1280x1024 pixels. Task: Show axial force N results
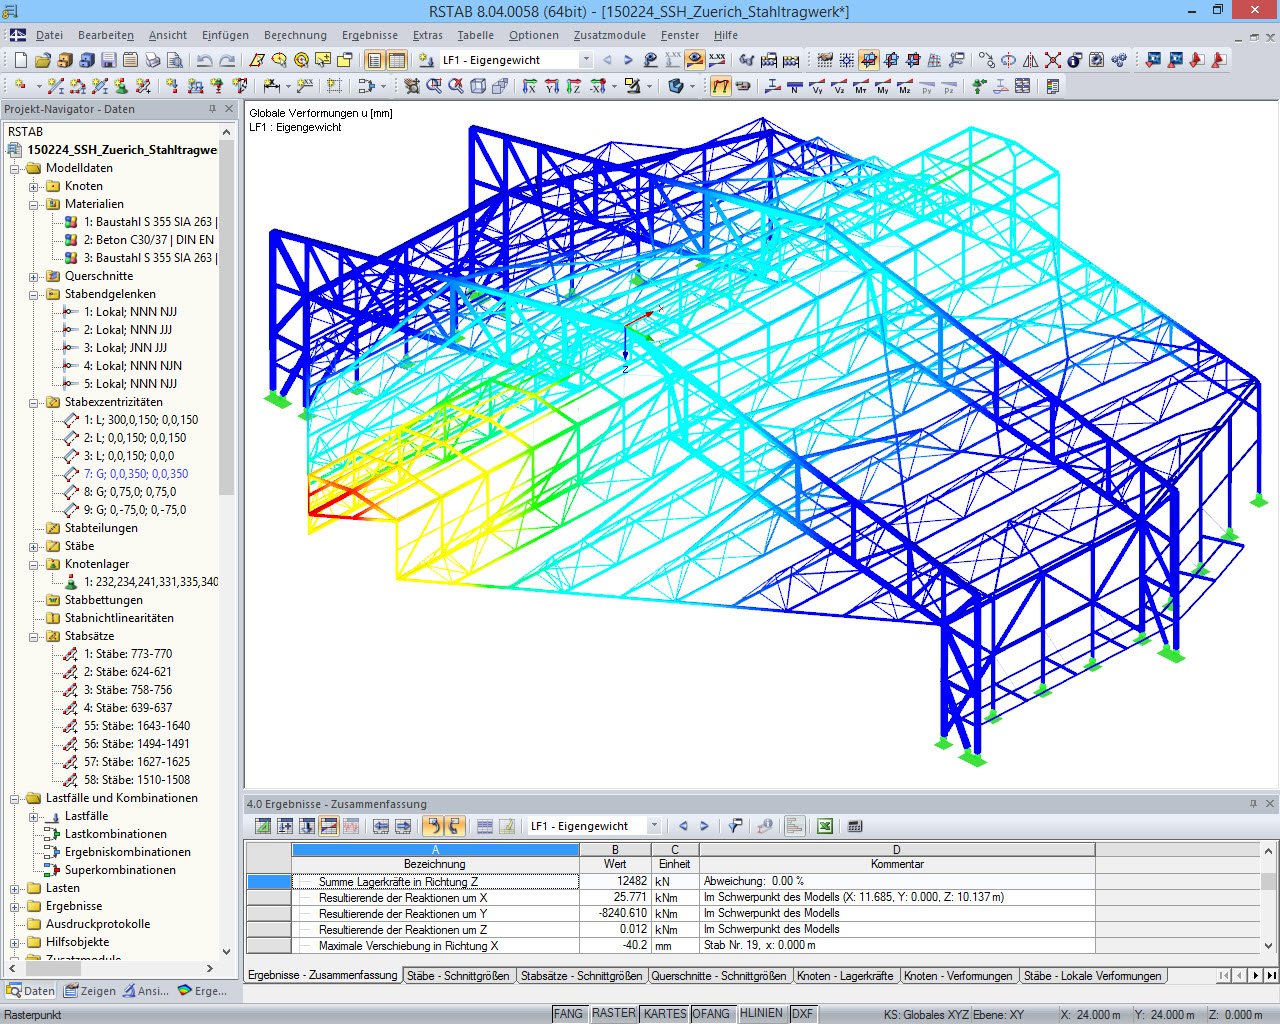(x=795, y=86)
